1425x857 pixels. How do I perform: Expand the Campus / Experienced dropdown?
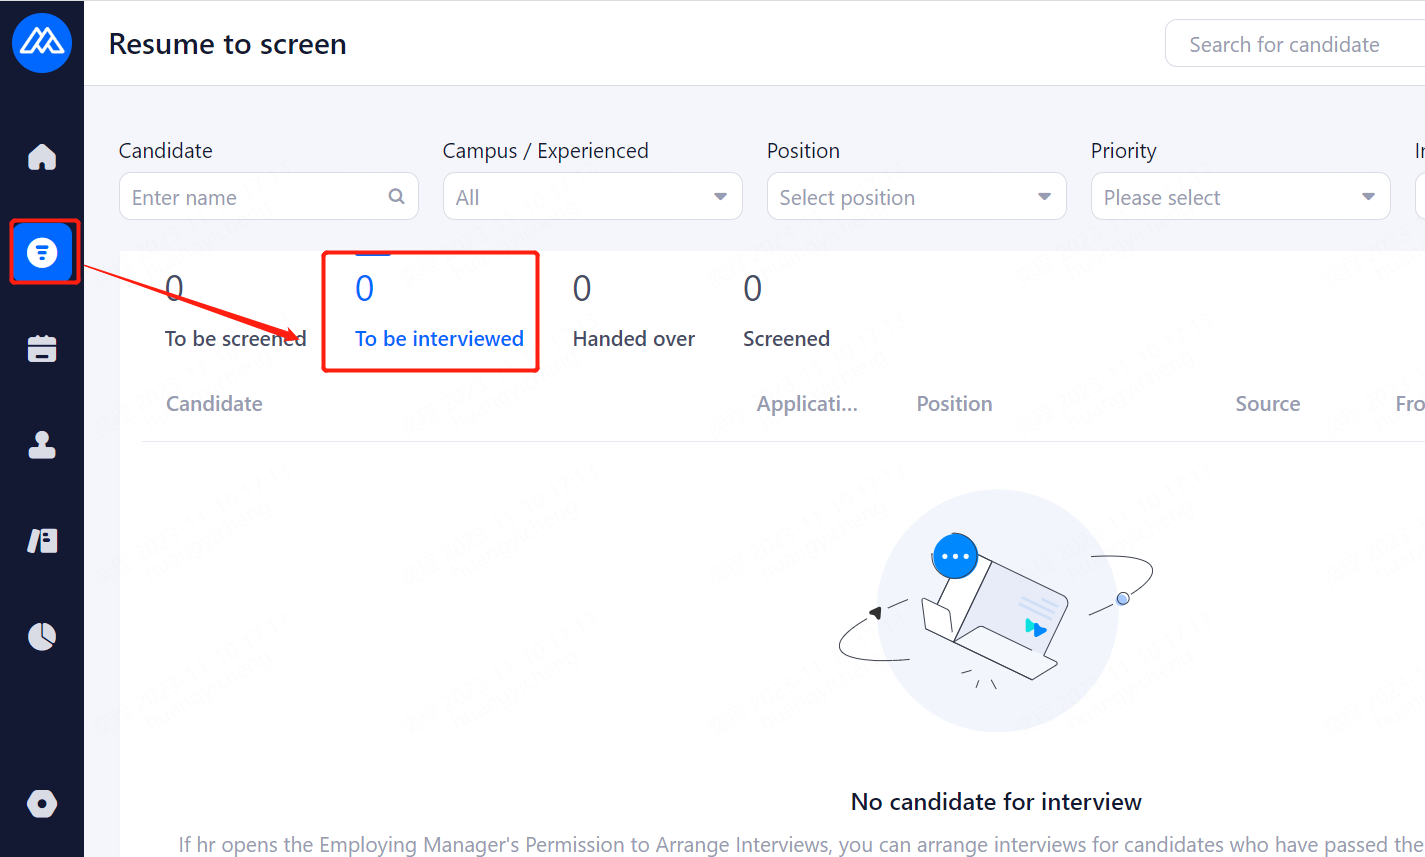[x=592, y=197]
